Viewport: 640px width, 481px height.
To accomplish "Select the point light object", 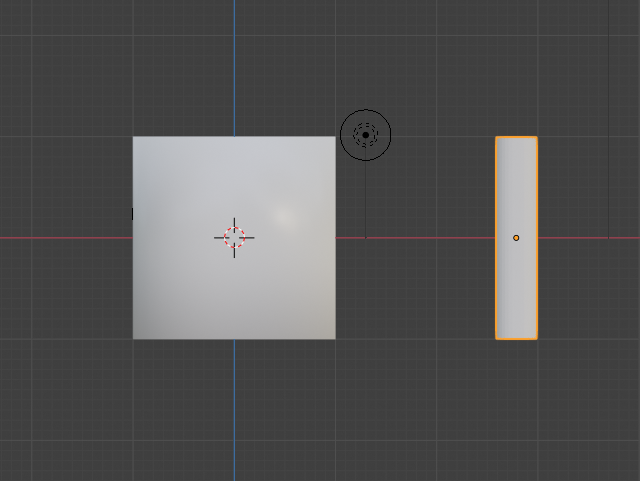I will click(x=365, y=134).
